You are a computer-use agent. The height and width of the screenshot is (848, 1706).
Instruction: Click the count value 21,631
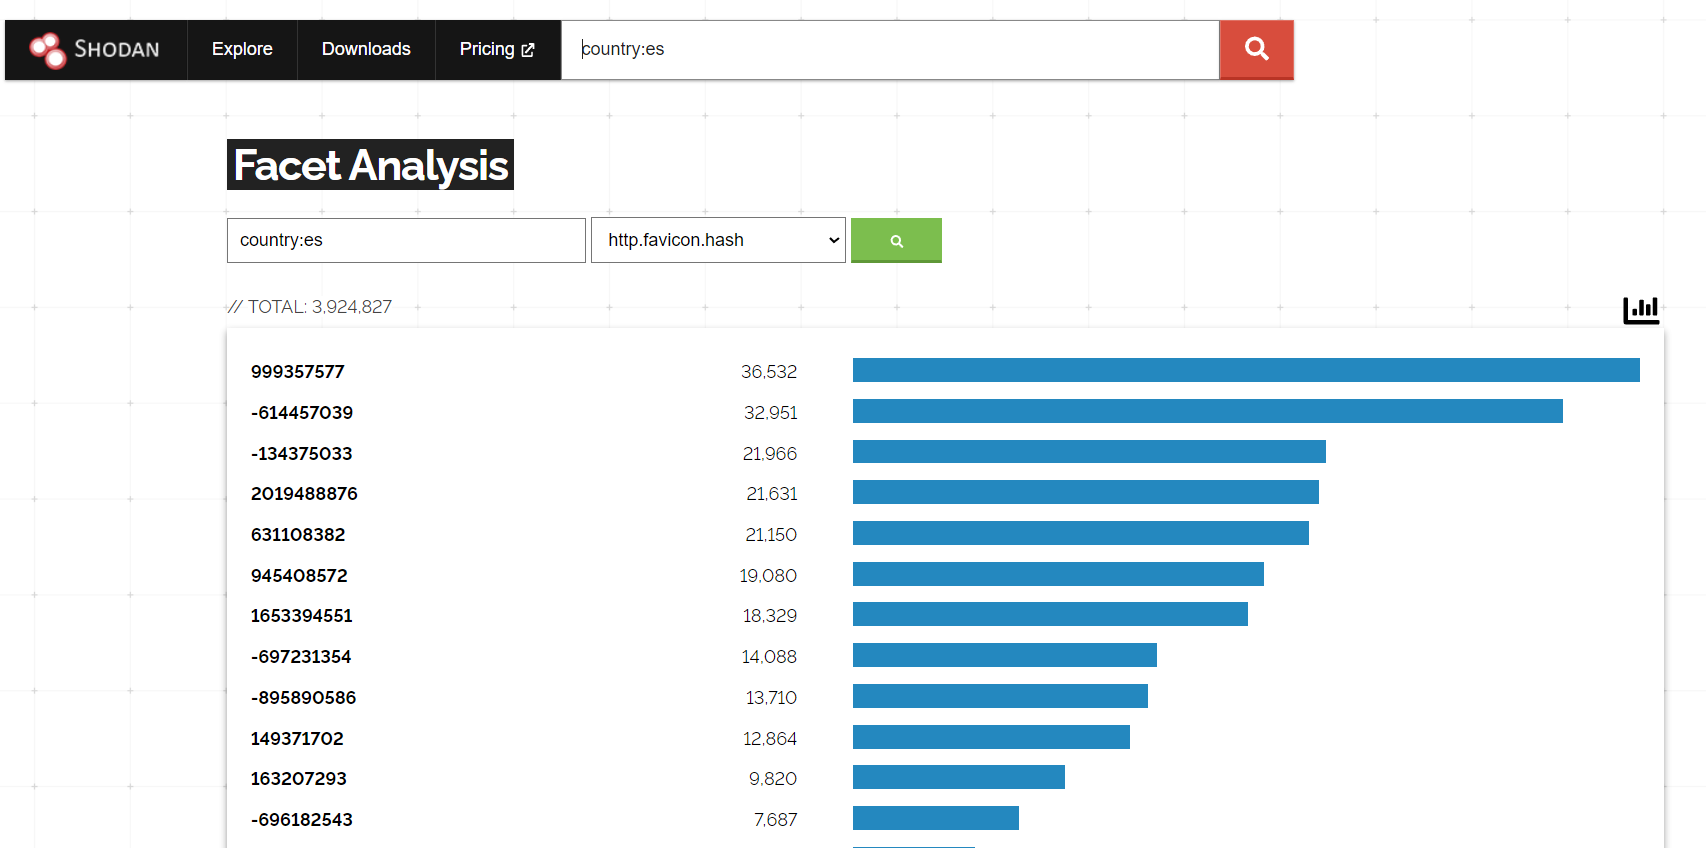click(772, 494)
